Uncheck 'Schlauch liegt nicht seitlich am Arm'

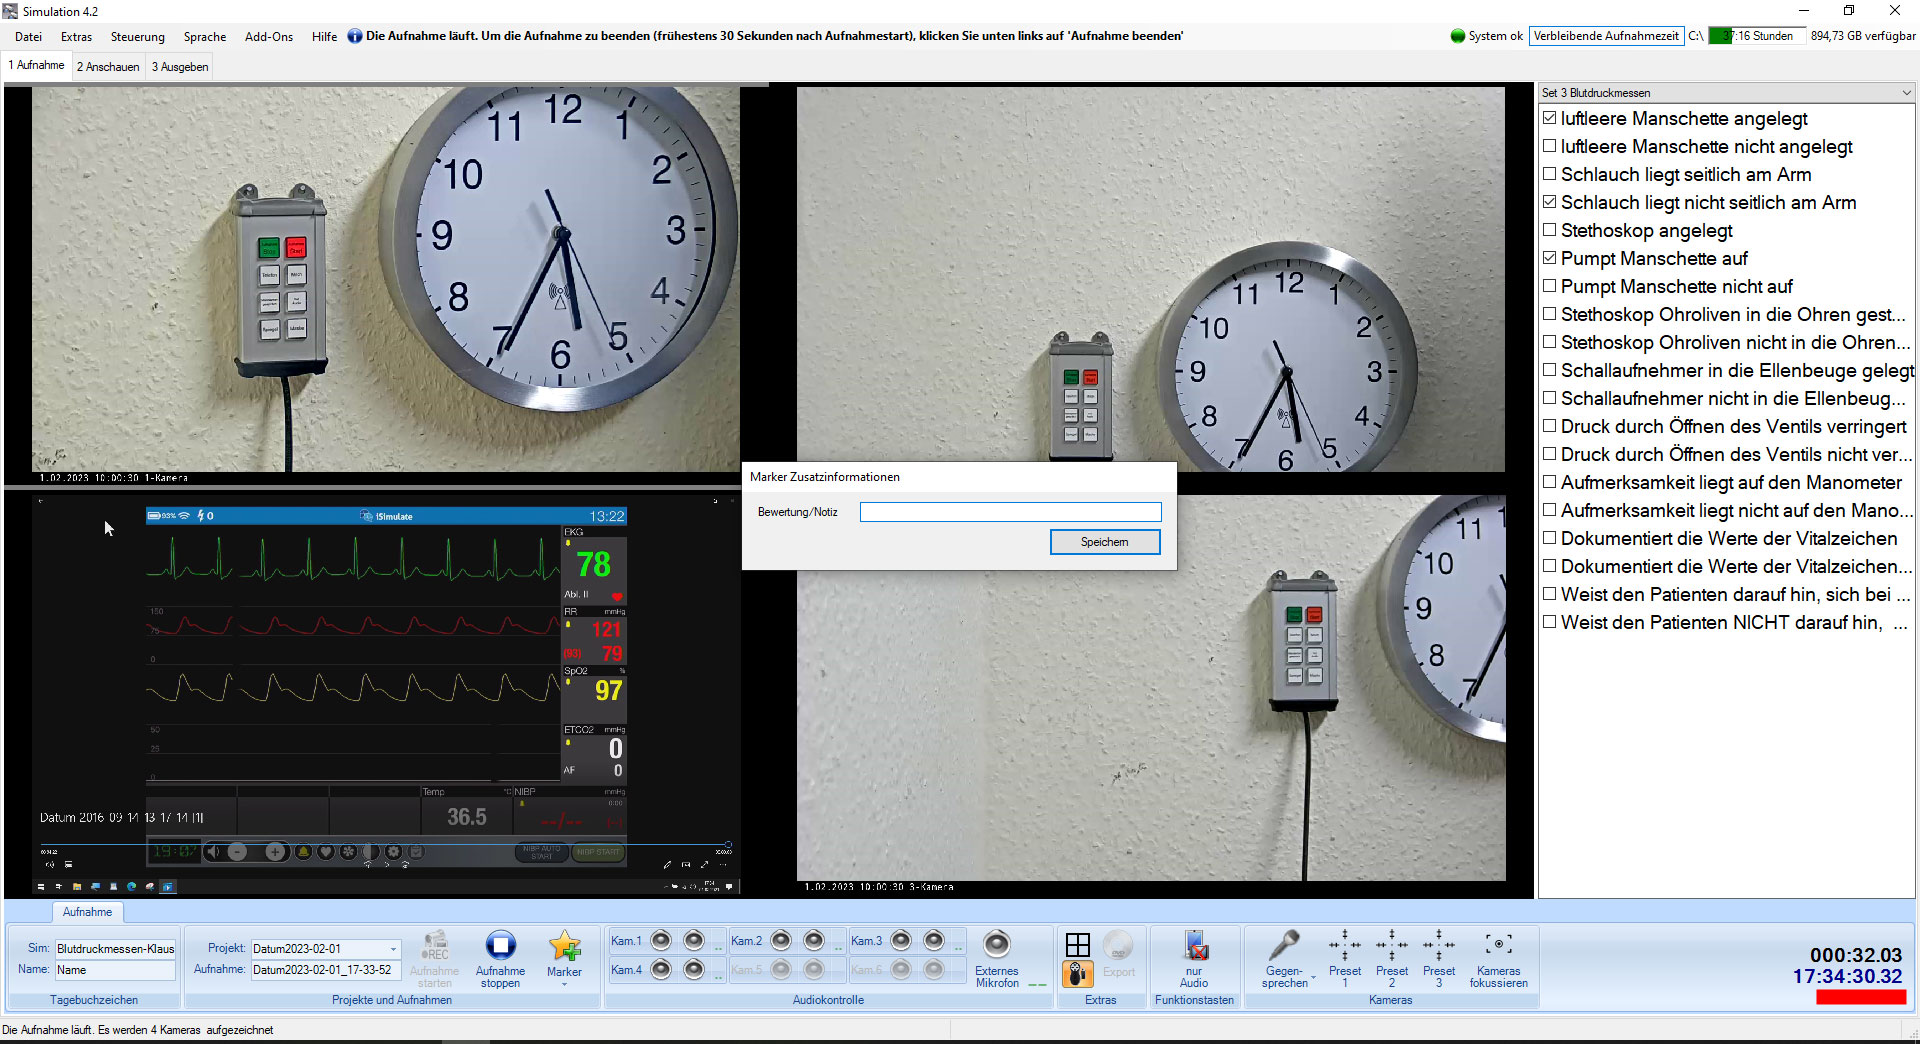point(1550,202)
